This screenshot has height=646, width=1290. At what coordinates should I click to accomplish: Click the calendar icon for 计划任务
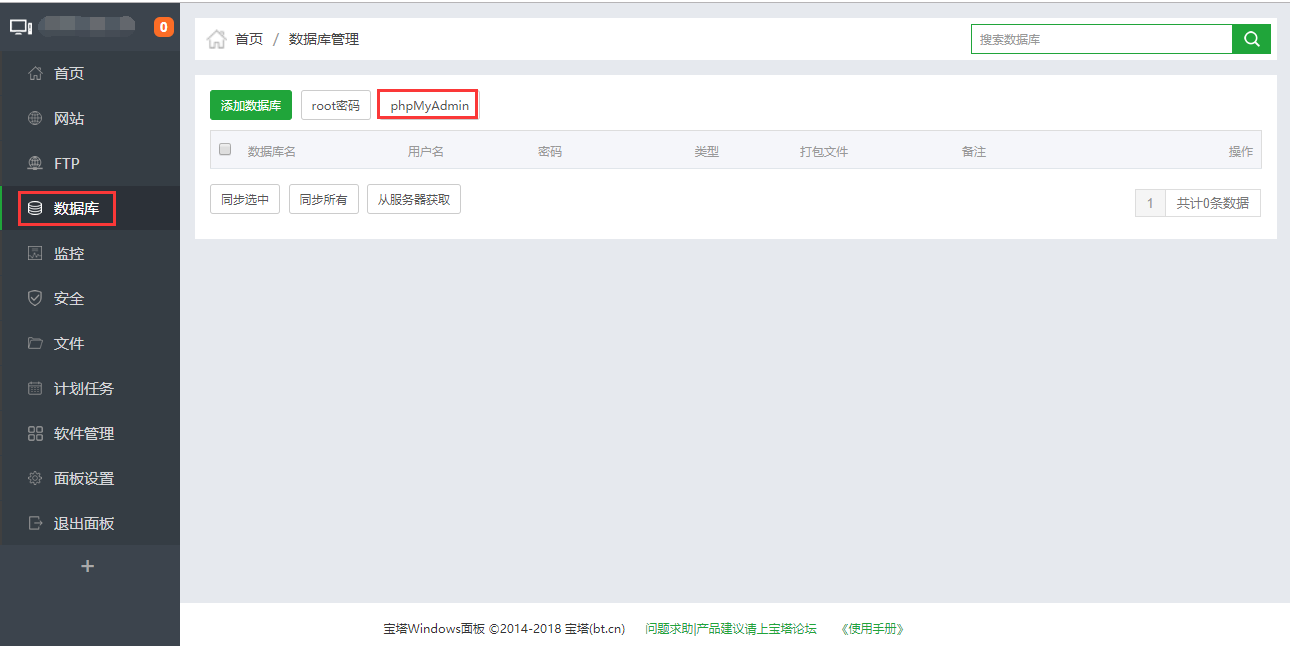[x=35, y=388]
